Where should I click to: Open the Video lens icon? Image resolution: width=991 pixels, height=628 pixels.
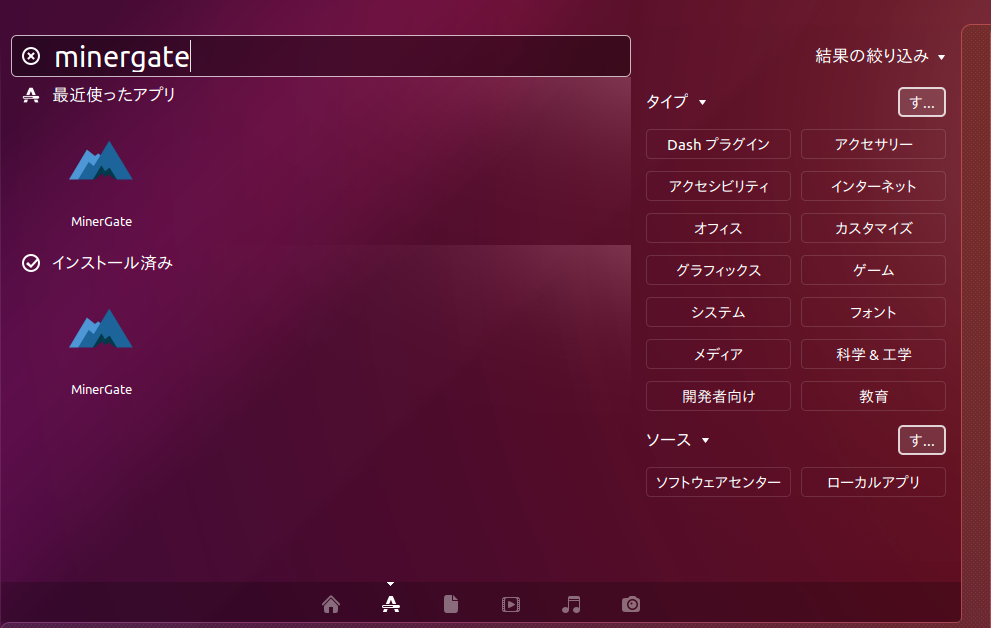pyautogui.click(x=511, y=605)
